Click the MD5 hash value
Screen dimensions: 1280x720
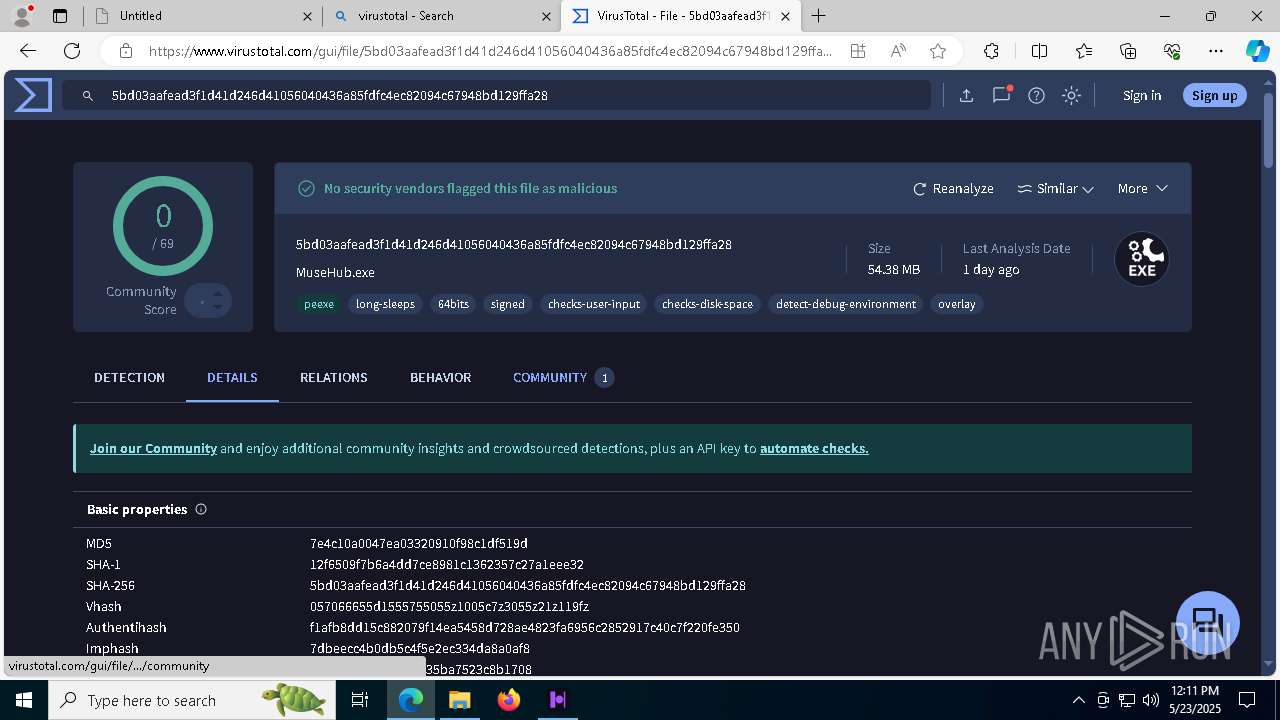pos(418,543)
